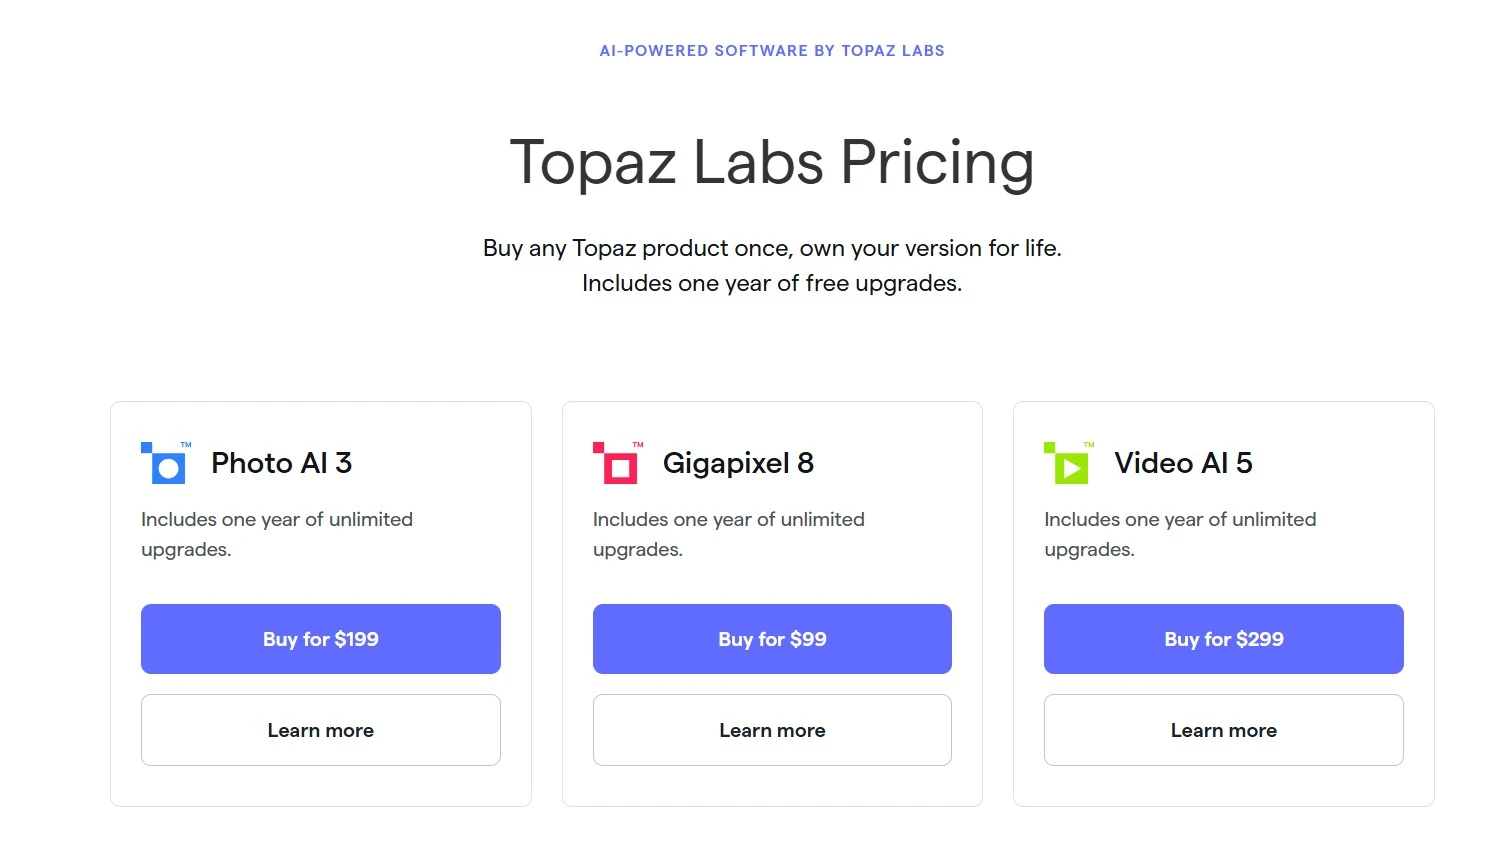The height and width of the screenshot is (860, 1508).
Task: Click the 'Buy any Topaz product once' sentence
Action: [772, 248]
